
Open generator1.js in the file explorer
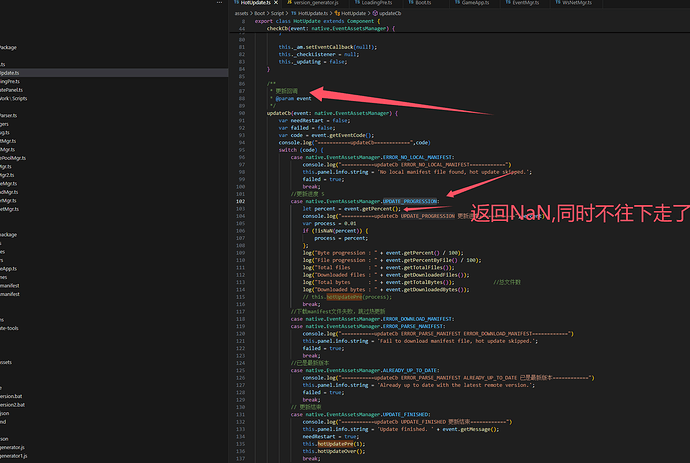[14, 456]
